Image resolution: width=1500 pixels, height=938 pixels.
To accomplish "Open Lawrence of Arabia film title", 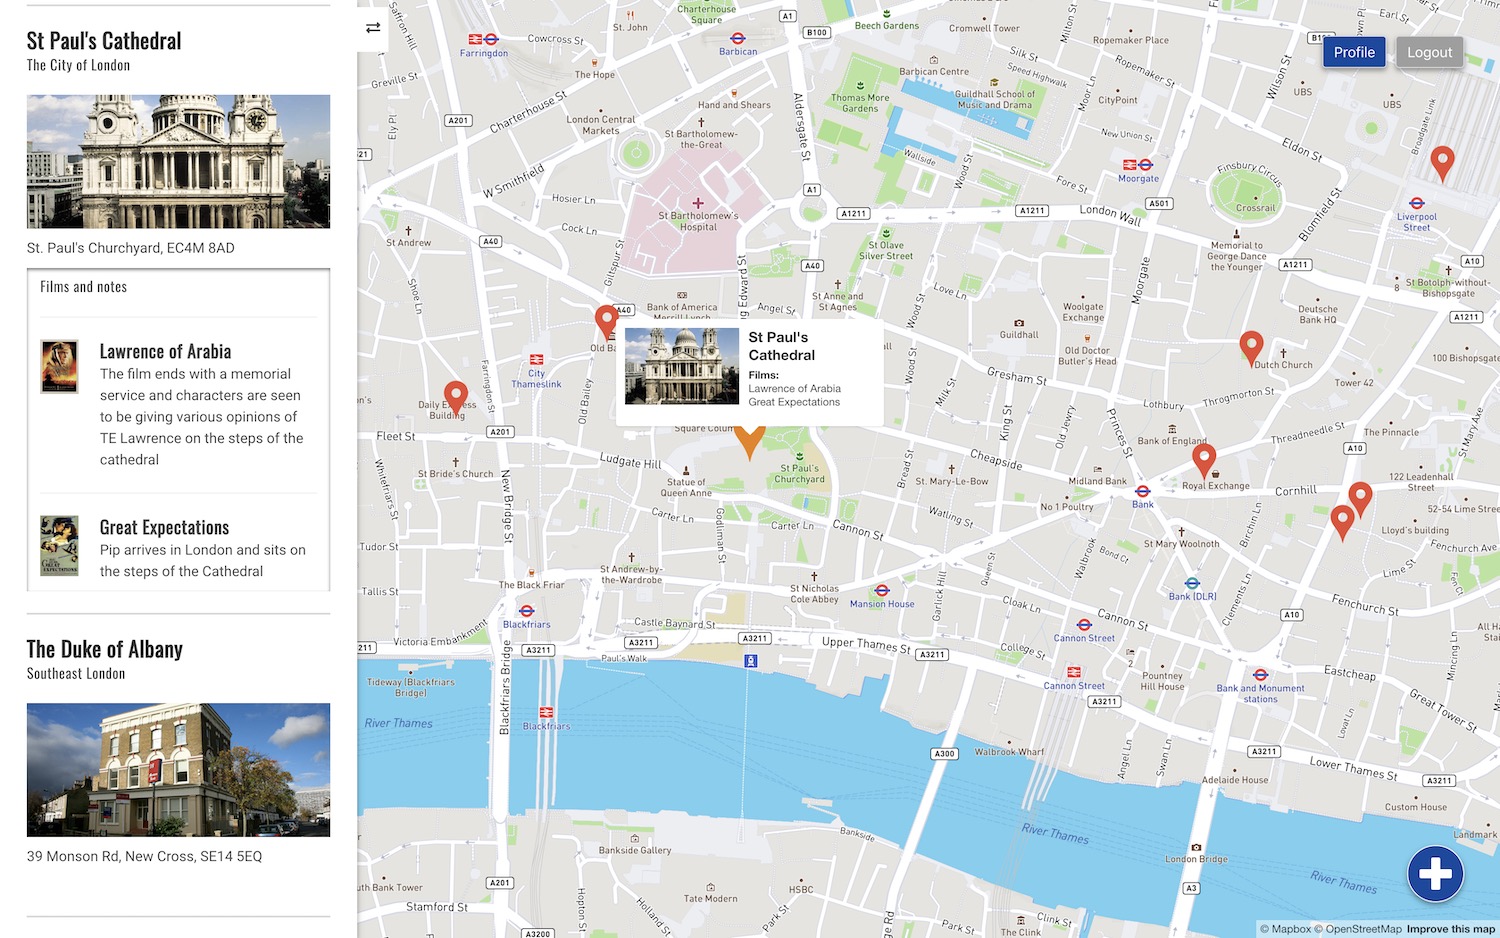I will click(165, 352).
